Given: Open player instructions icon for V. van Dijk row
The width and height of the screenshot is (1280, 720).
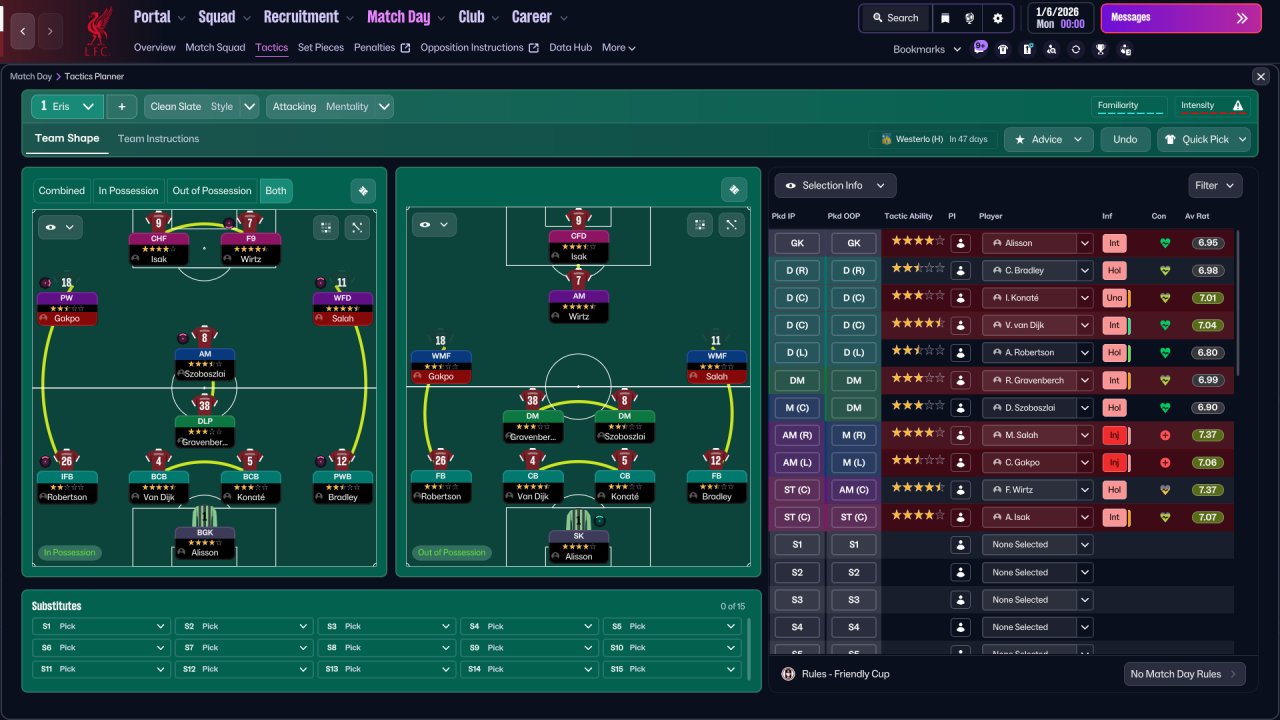Looking at the screenshot, I should pyautogui.click(x=960, y=325).
